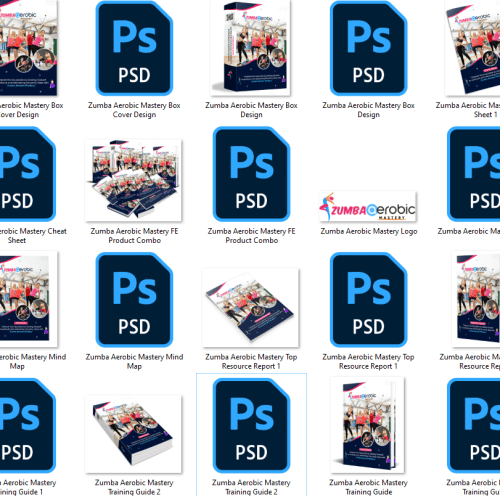Click the Top Resource Report 1 book thumbnail
500x500 pixels.
(x=251, y=307)
